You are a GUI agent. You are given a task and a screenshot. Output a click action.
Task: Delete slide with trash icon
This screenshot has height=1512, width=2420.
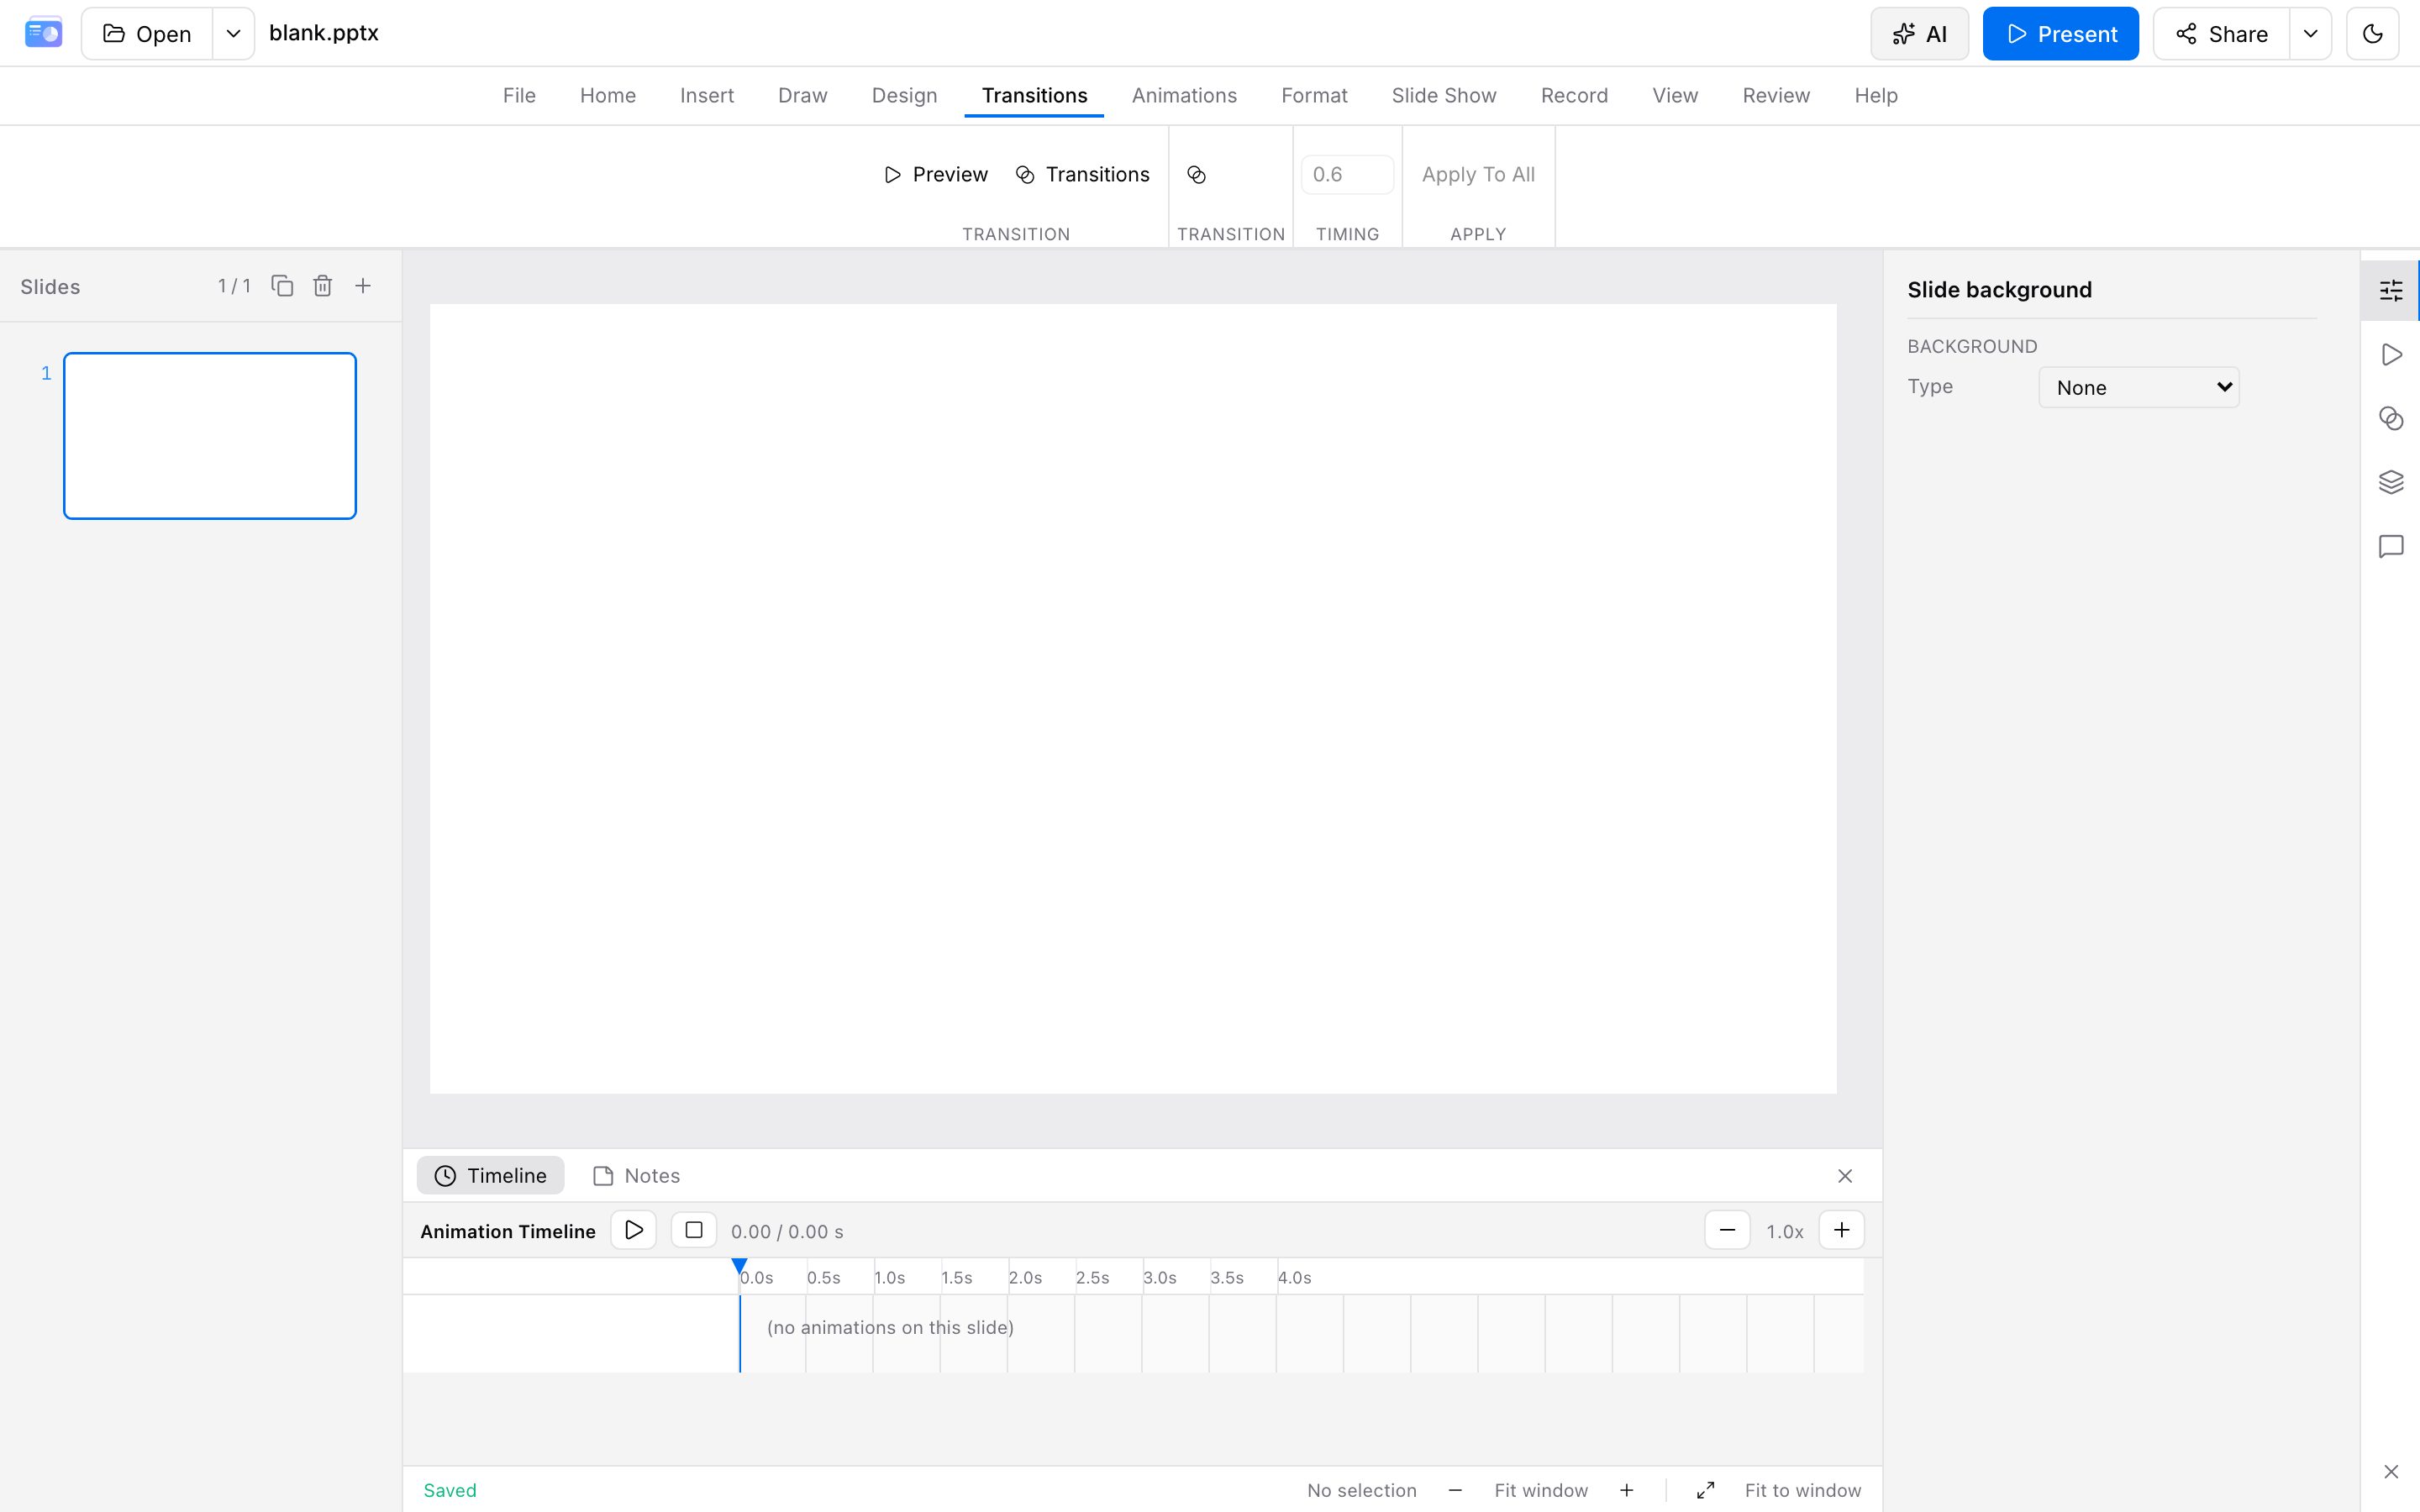[322, 286]
